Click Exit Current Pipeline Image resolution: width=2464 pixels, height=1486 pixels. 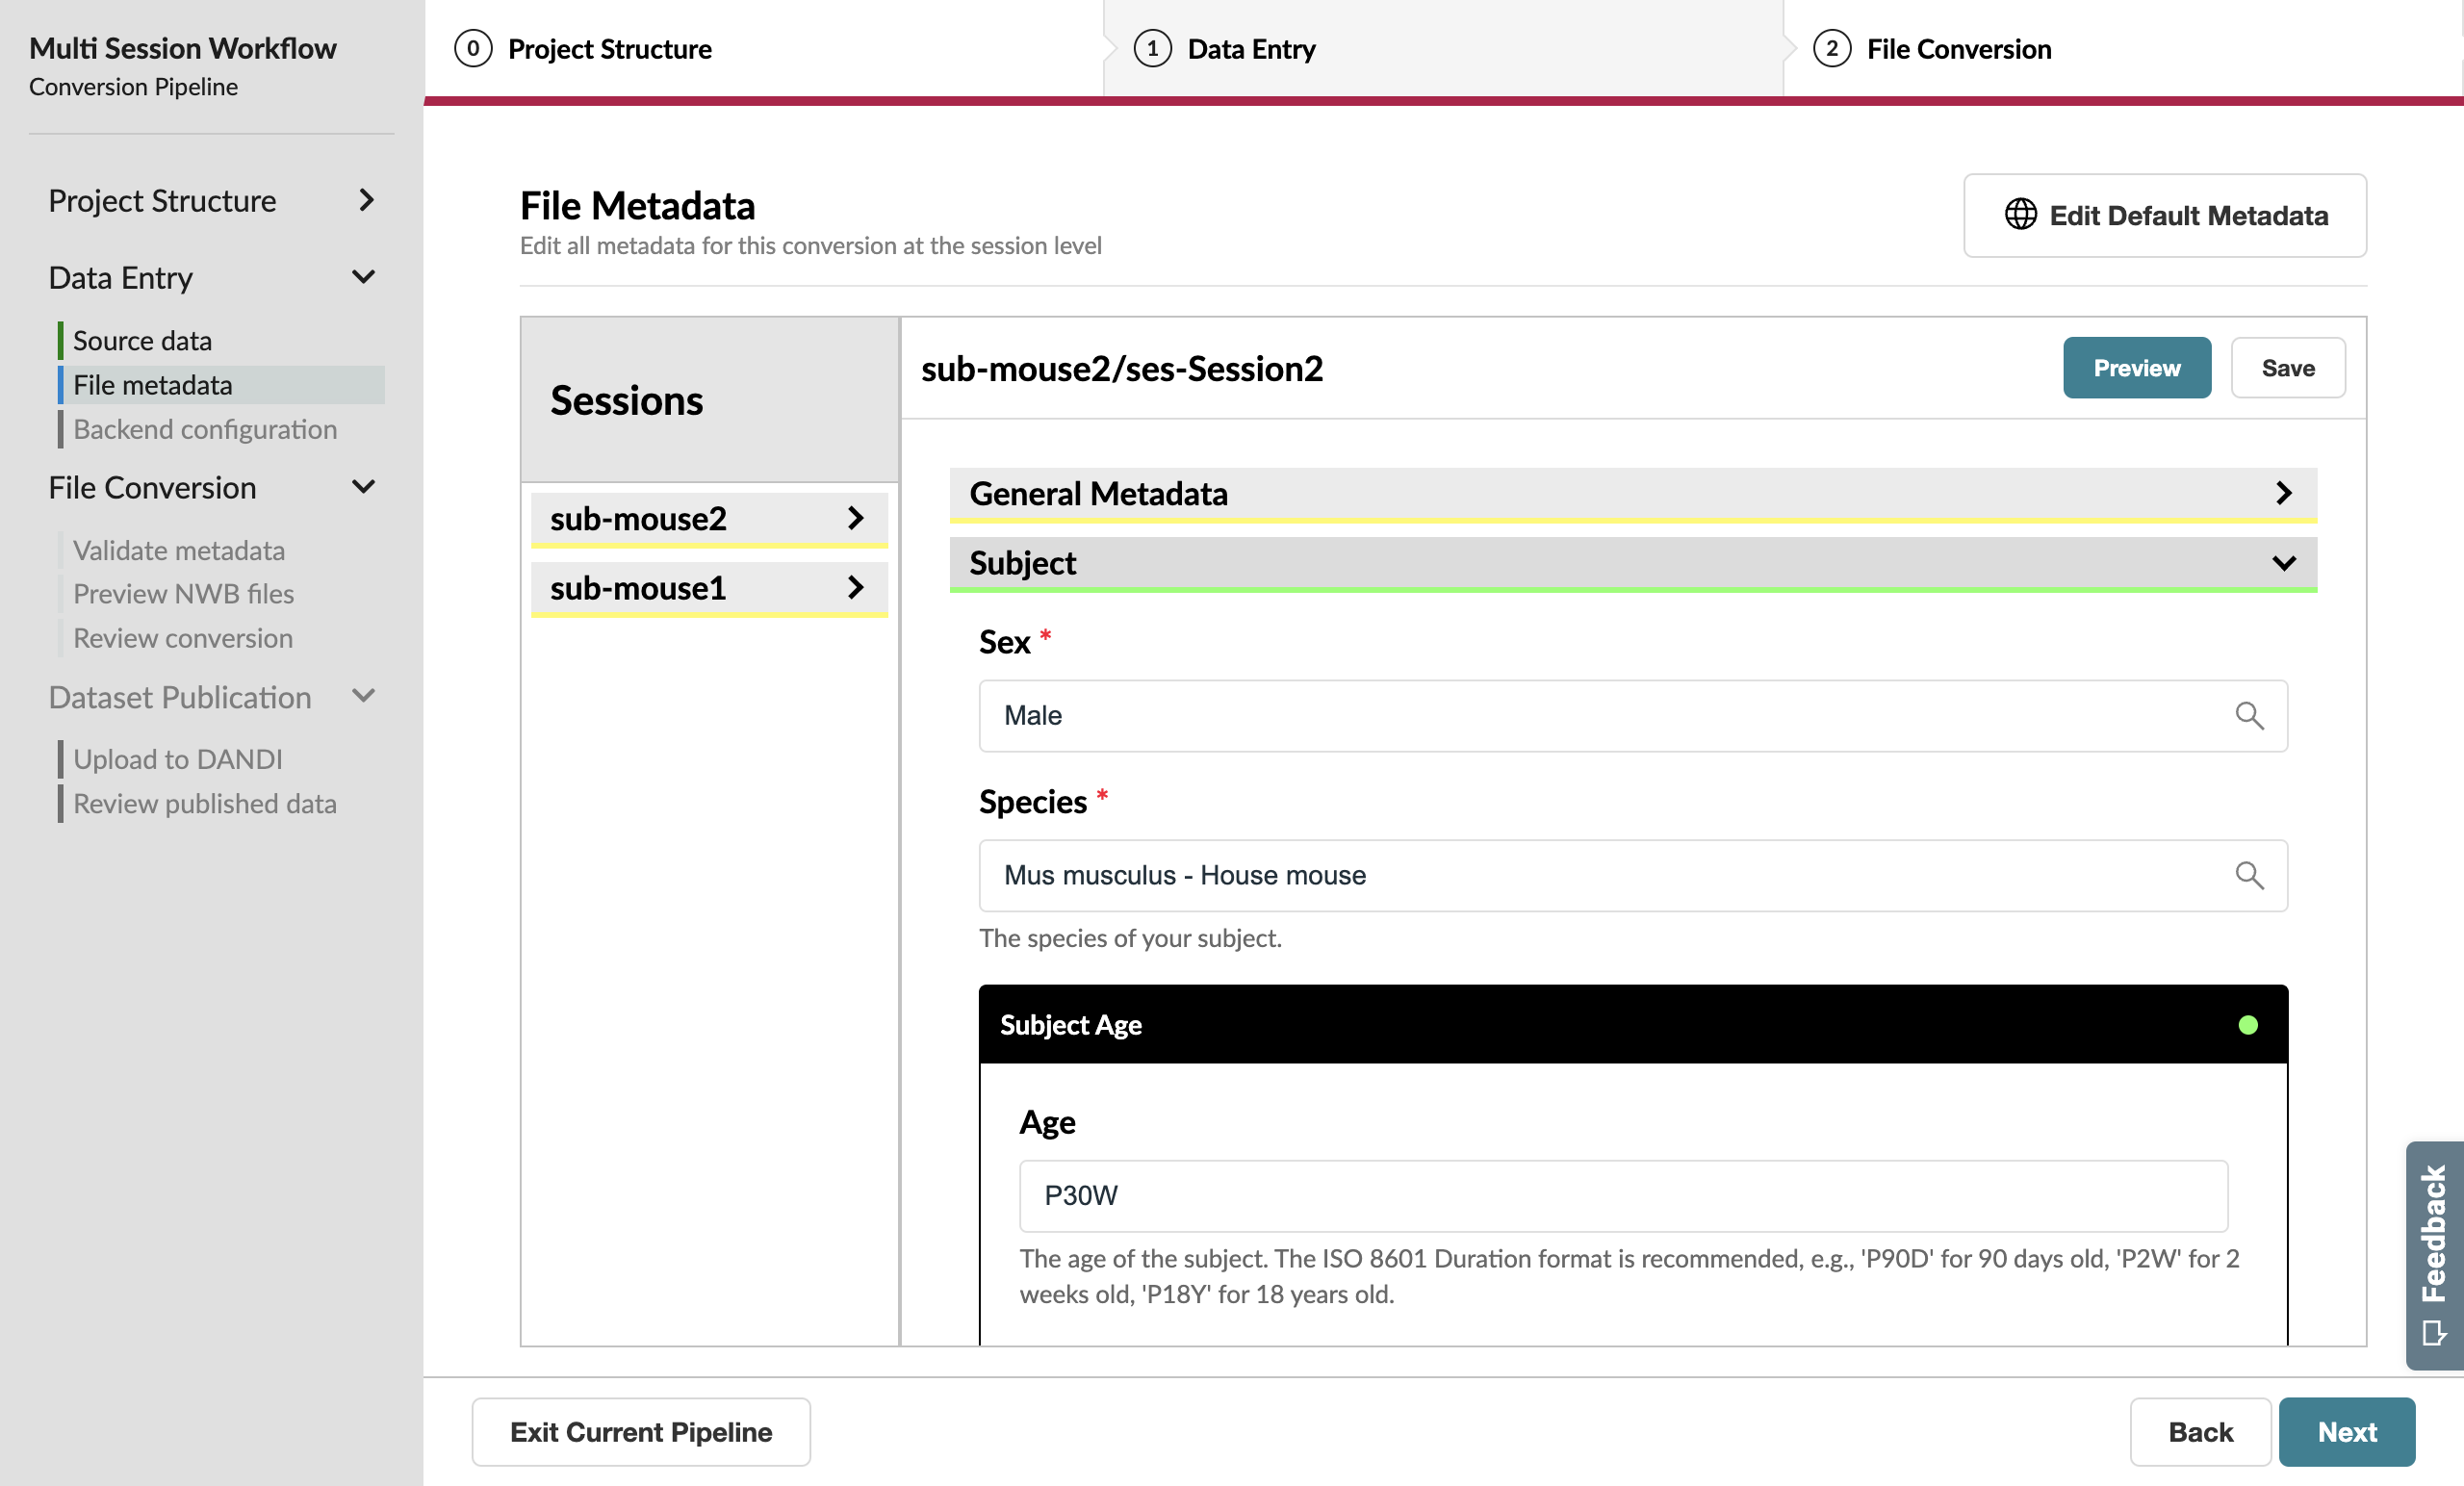(641, 1431)
